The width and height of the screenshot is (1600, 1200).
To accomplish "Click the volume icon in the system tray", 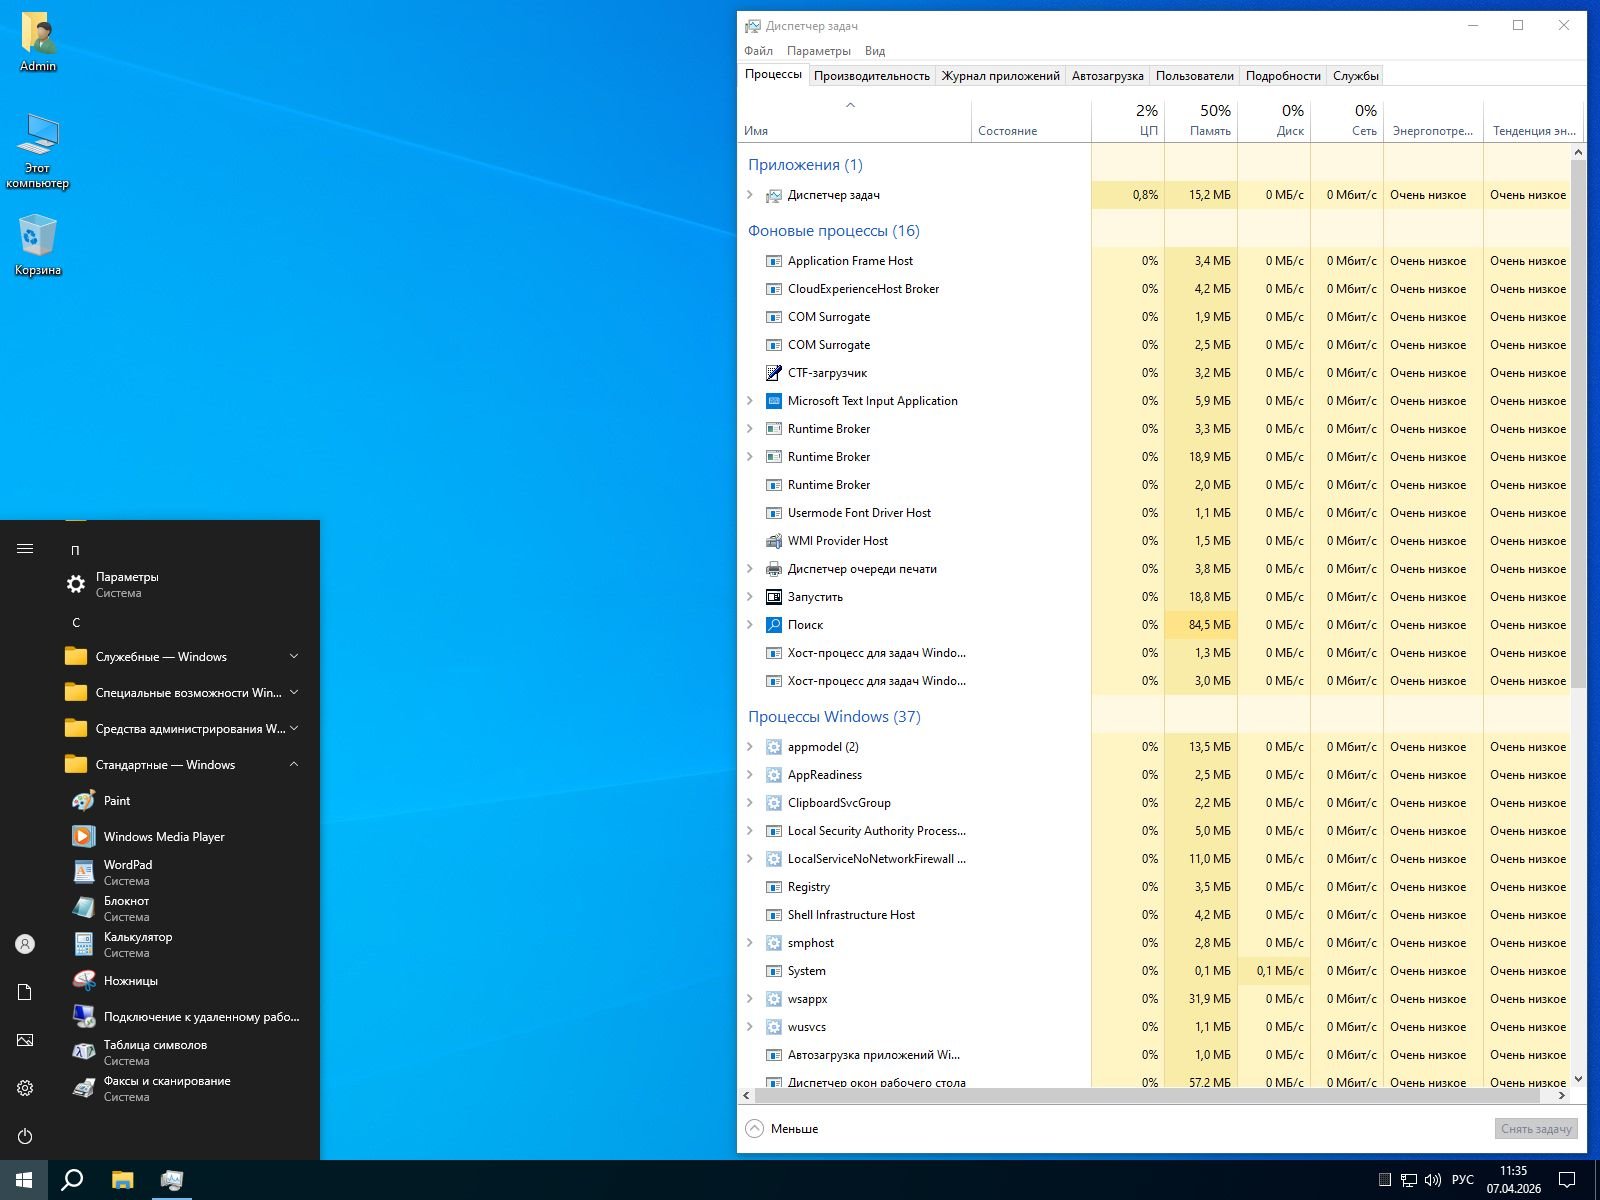I will coord(1432,1180).
